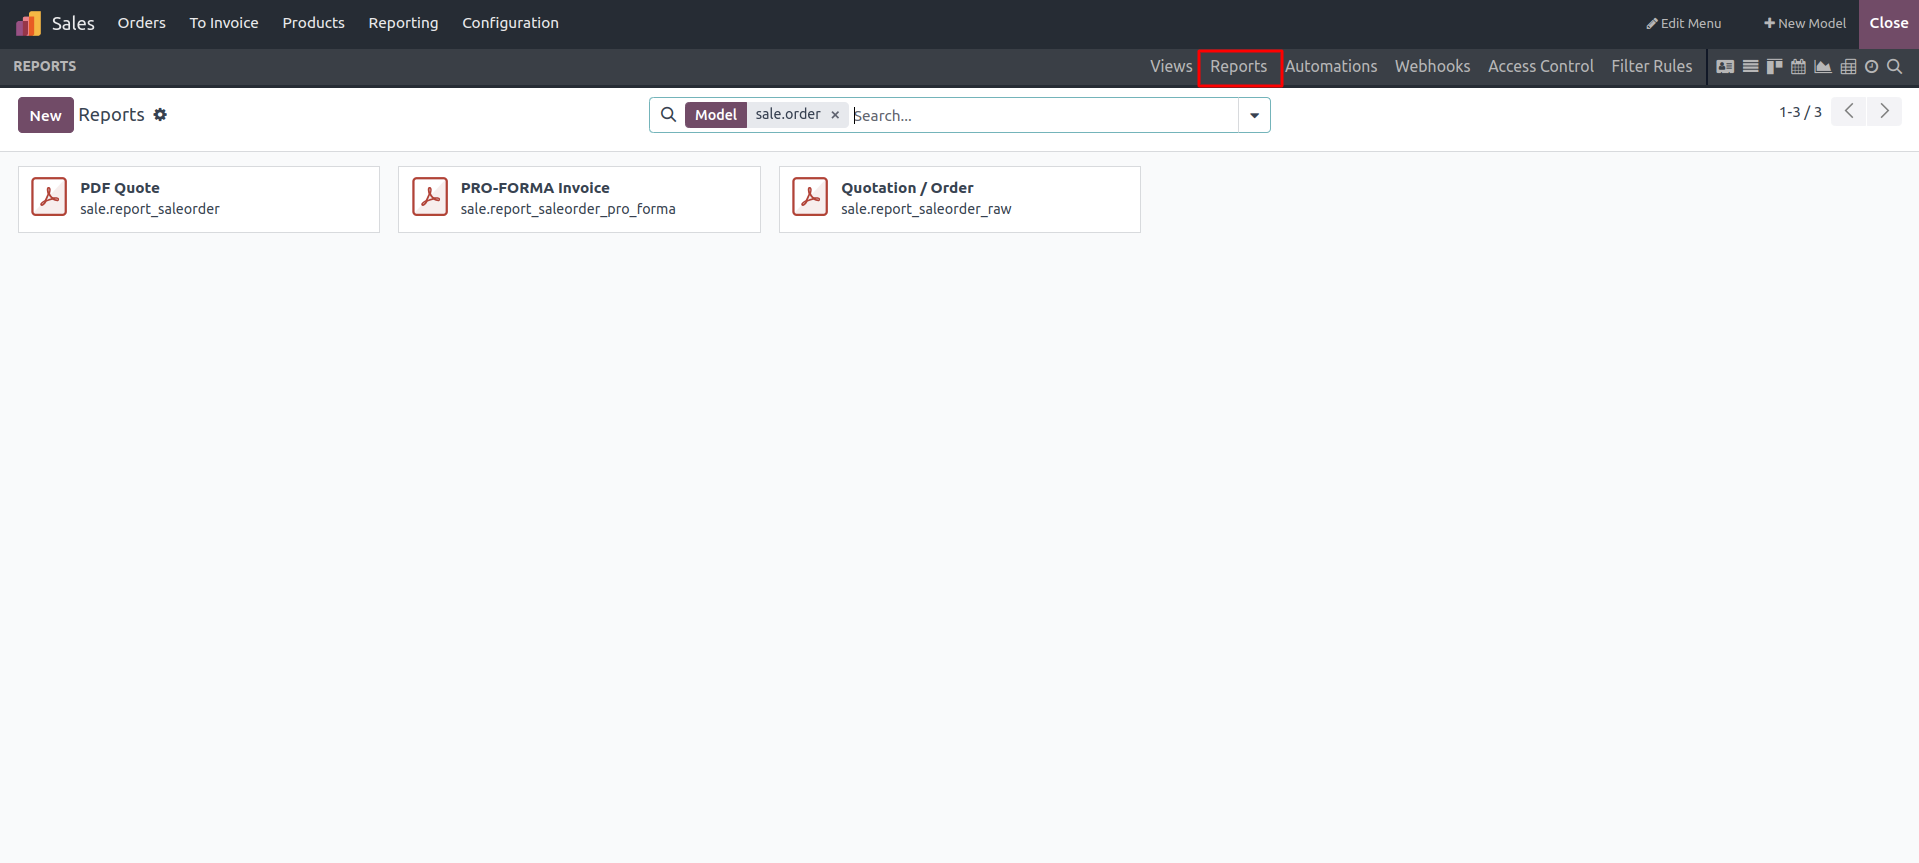This screenshot has width=1919, height=863.
Task: Open the calendar view icon
Action: click(1798, 67)
